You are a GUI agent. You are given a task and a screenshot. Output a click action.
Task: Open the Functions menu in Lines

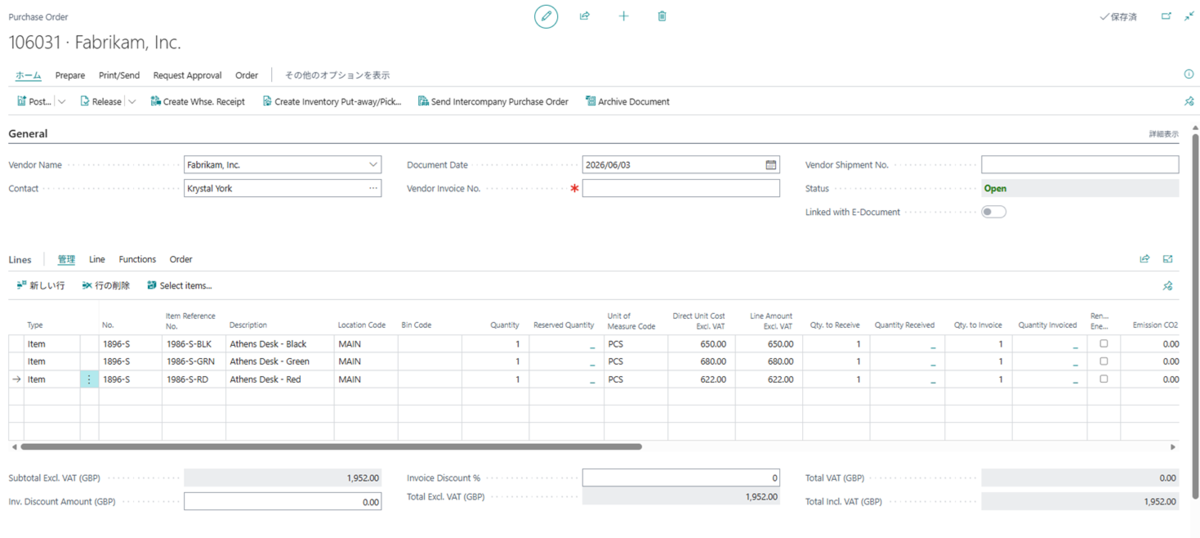point(137,259)
